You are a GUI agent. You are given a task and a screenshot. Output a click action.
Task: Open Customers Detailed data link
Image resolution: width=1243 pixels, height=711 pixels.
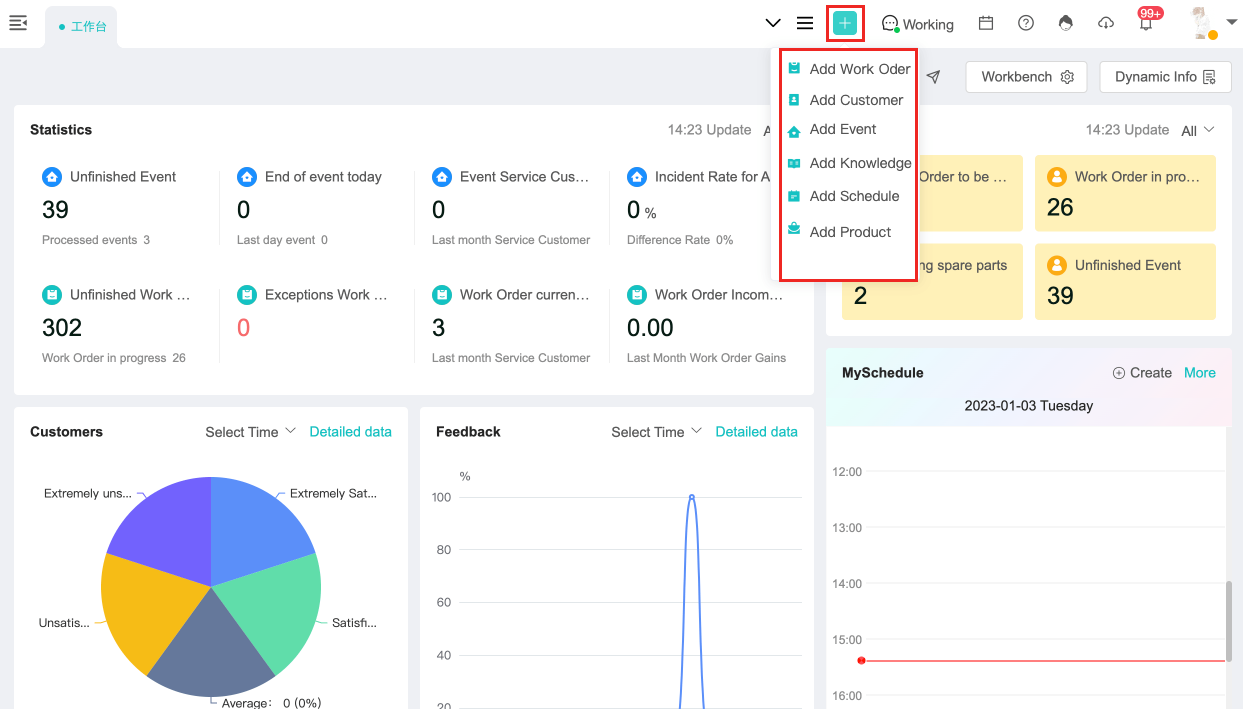click(x=351, y=432)
